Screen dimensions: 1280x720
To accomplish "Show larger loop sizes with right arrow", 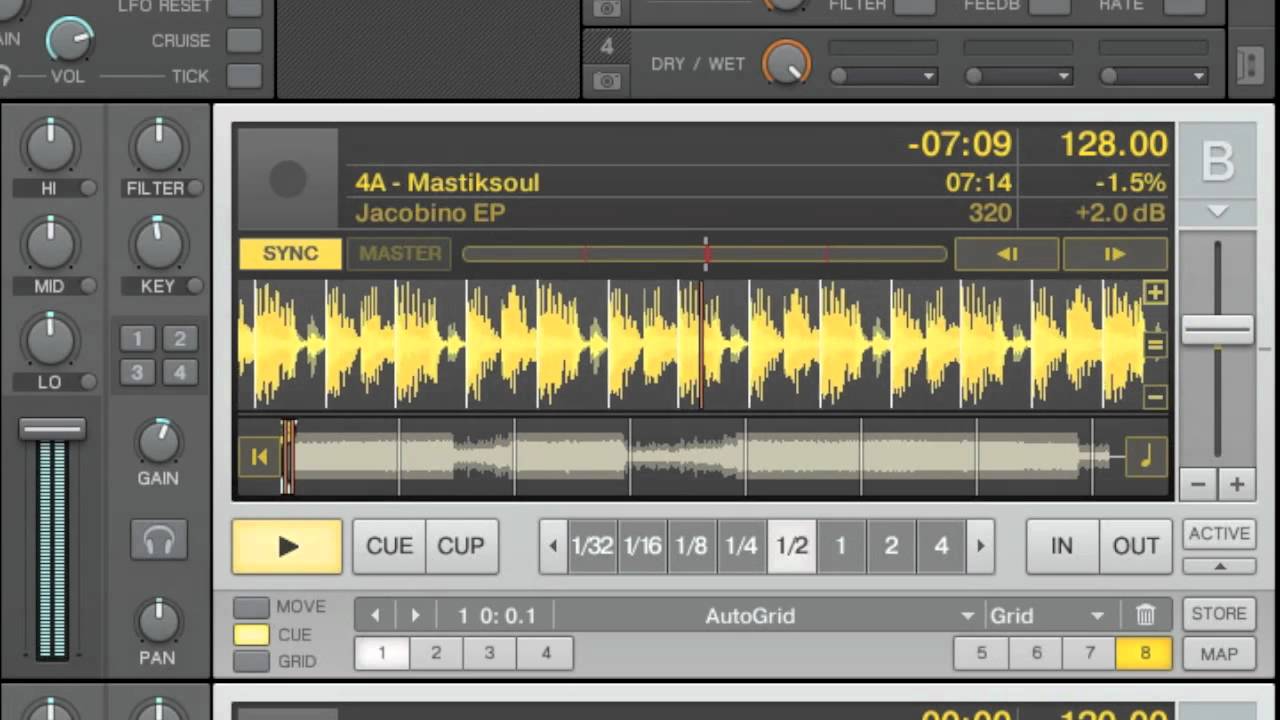I will [x=980, y=546].
